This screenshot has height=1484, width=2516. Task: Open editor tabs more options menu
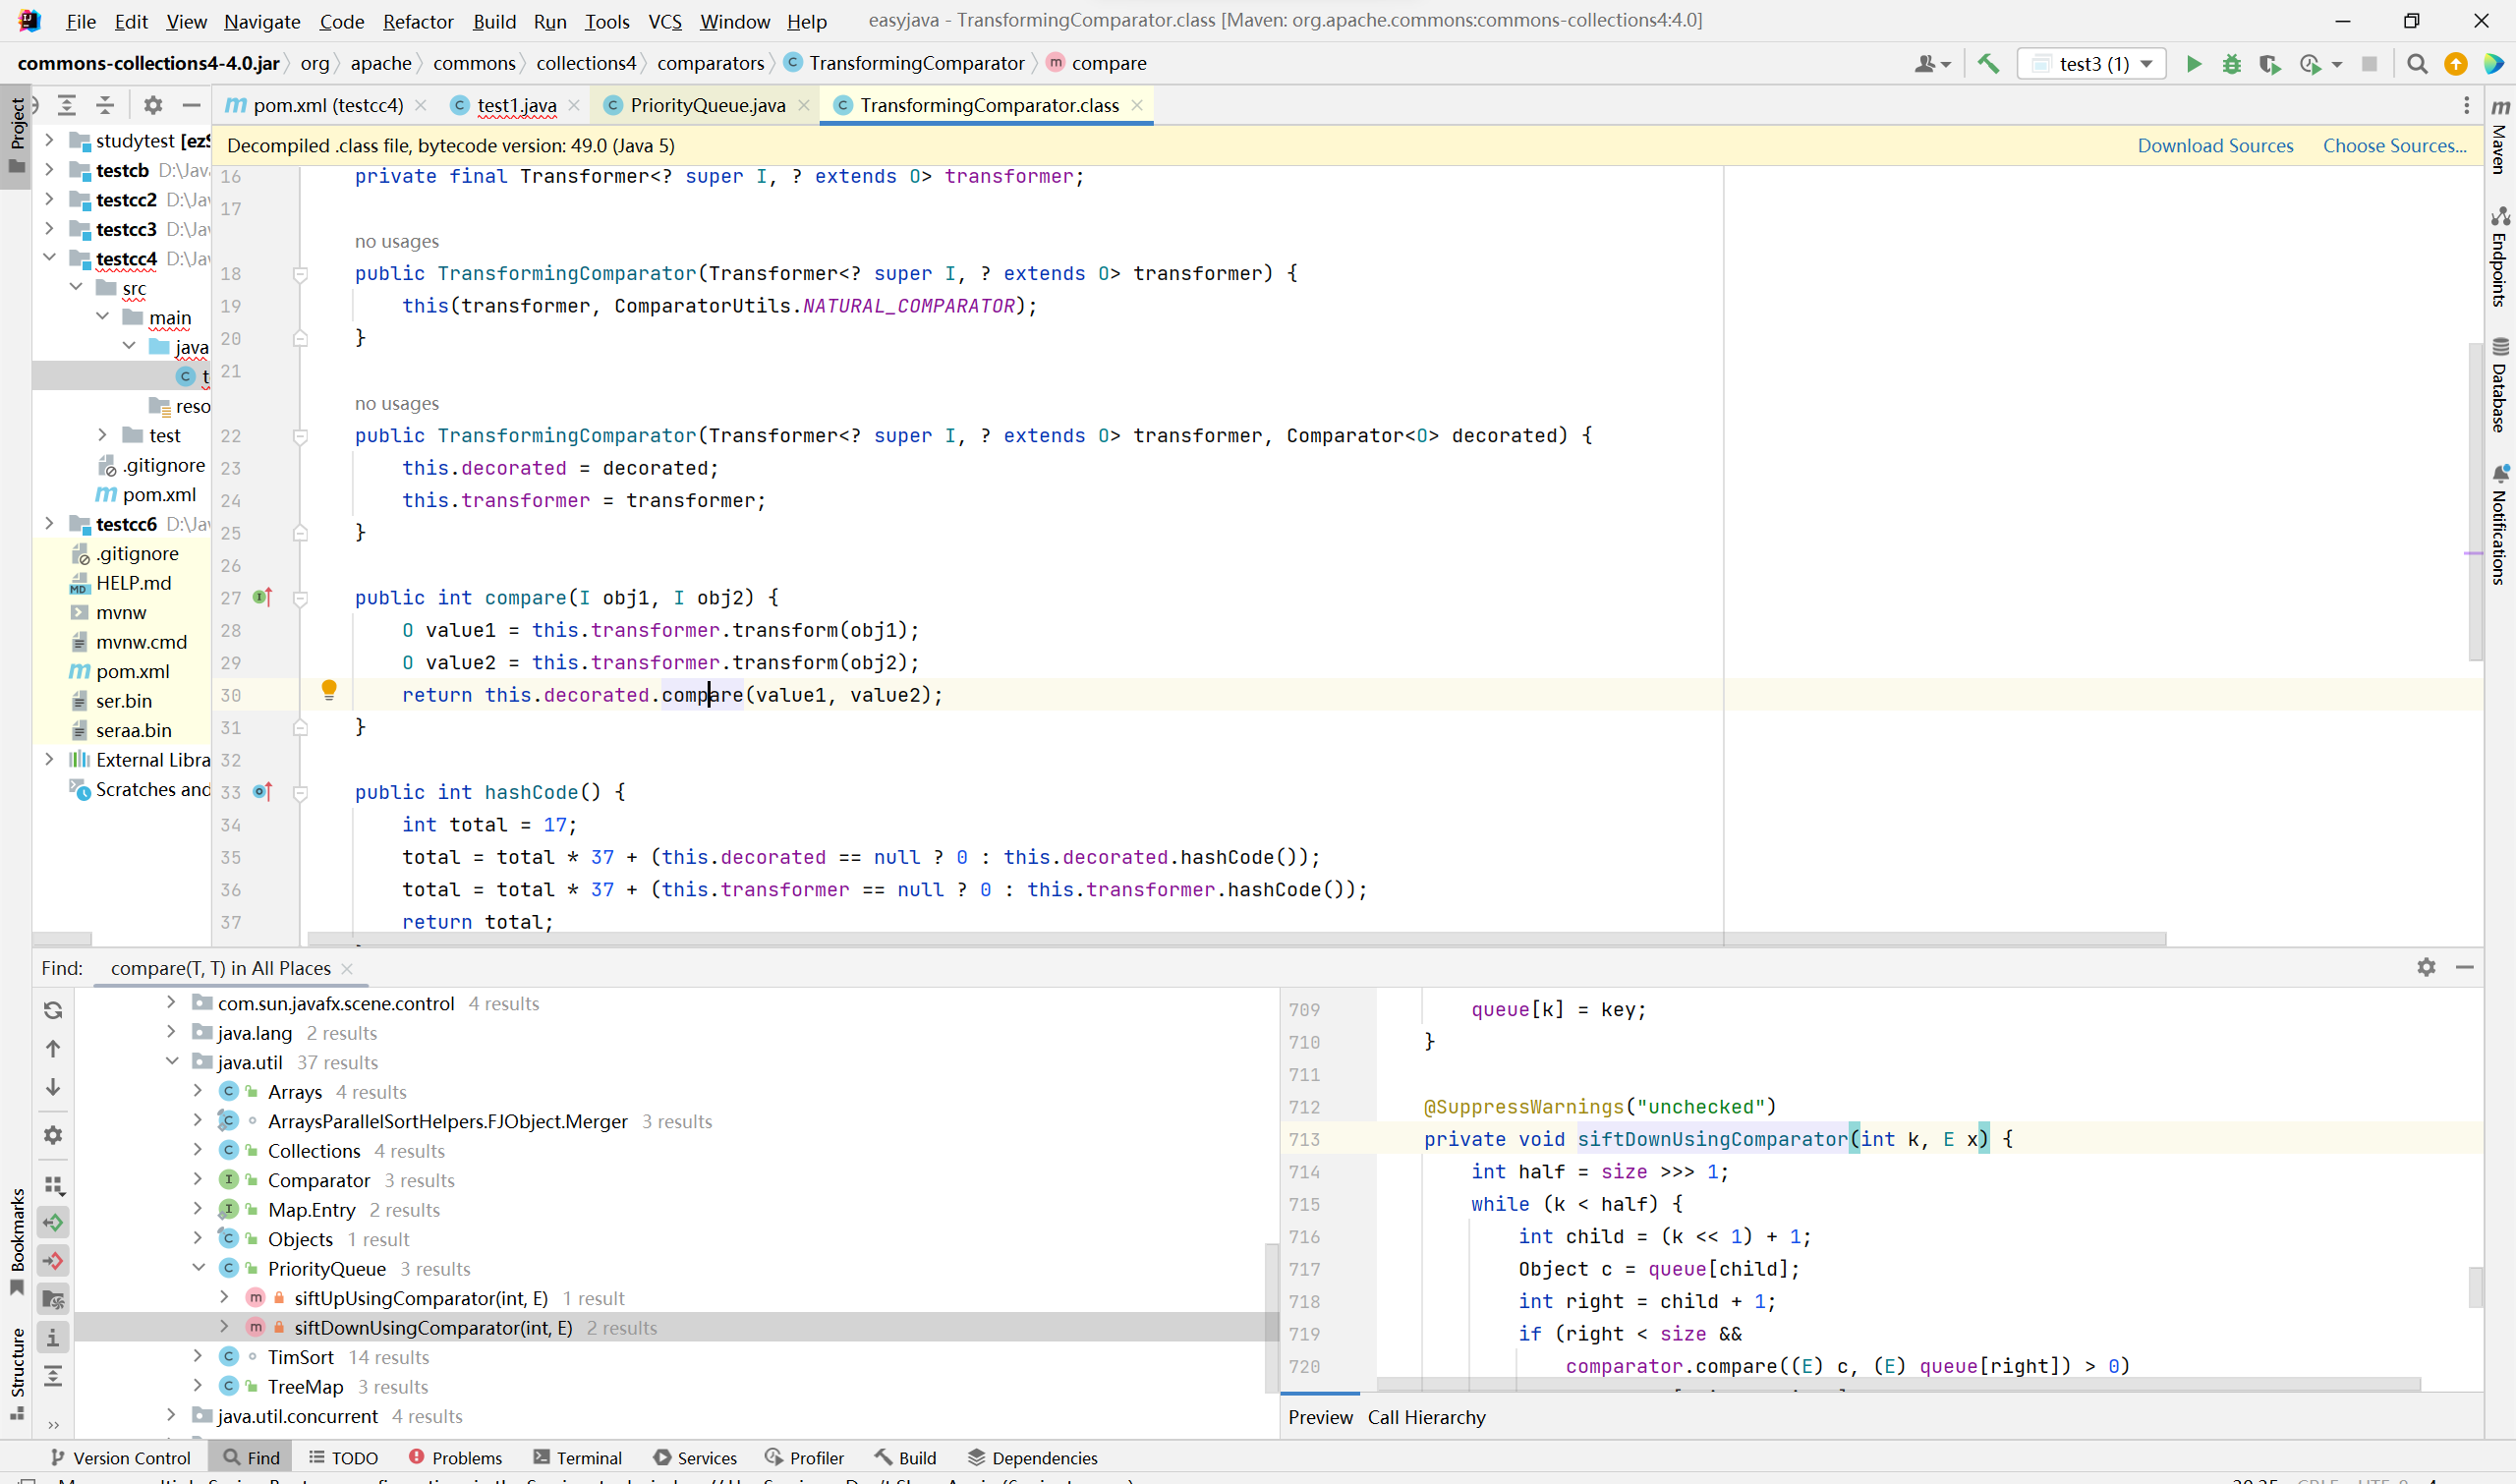click(x=2466, y=105)
